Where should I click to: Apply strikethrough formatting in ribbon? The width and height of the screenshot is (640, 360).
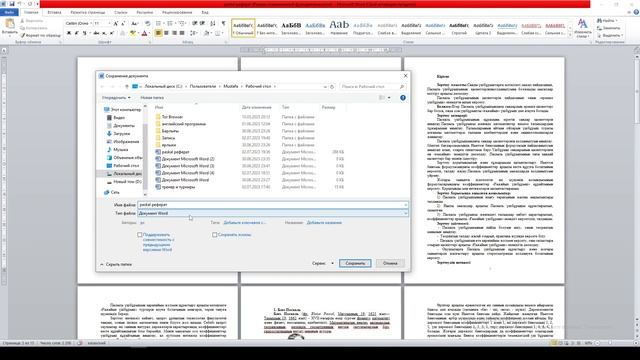click(96, 33)
